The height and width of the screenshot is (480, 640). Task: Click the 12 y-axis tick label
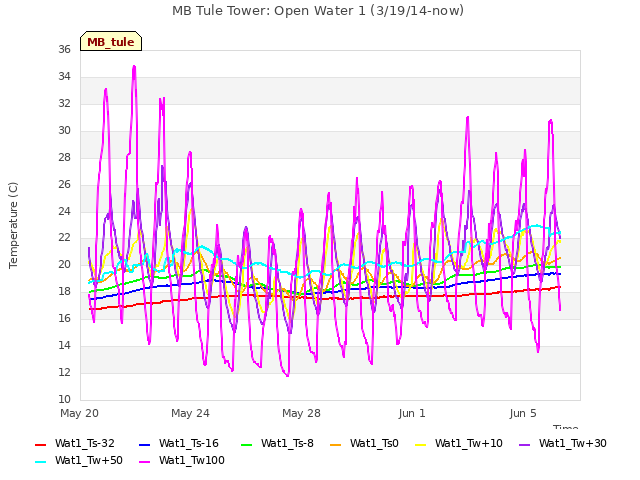(x=64, y=372)
